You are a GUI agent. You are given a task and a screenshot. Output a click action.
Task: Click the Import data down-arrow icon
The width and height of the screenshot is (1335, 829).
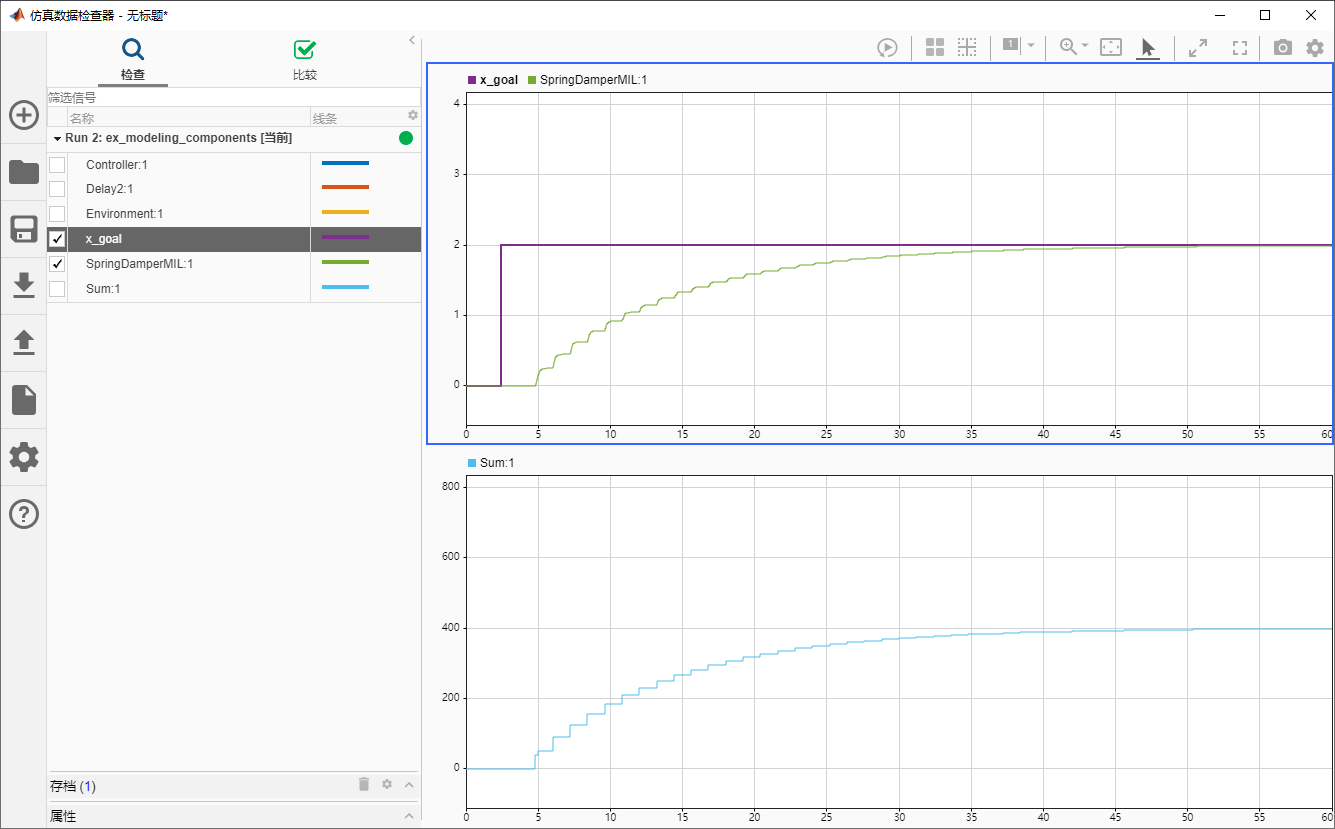(x=24, y=286)
